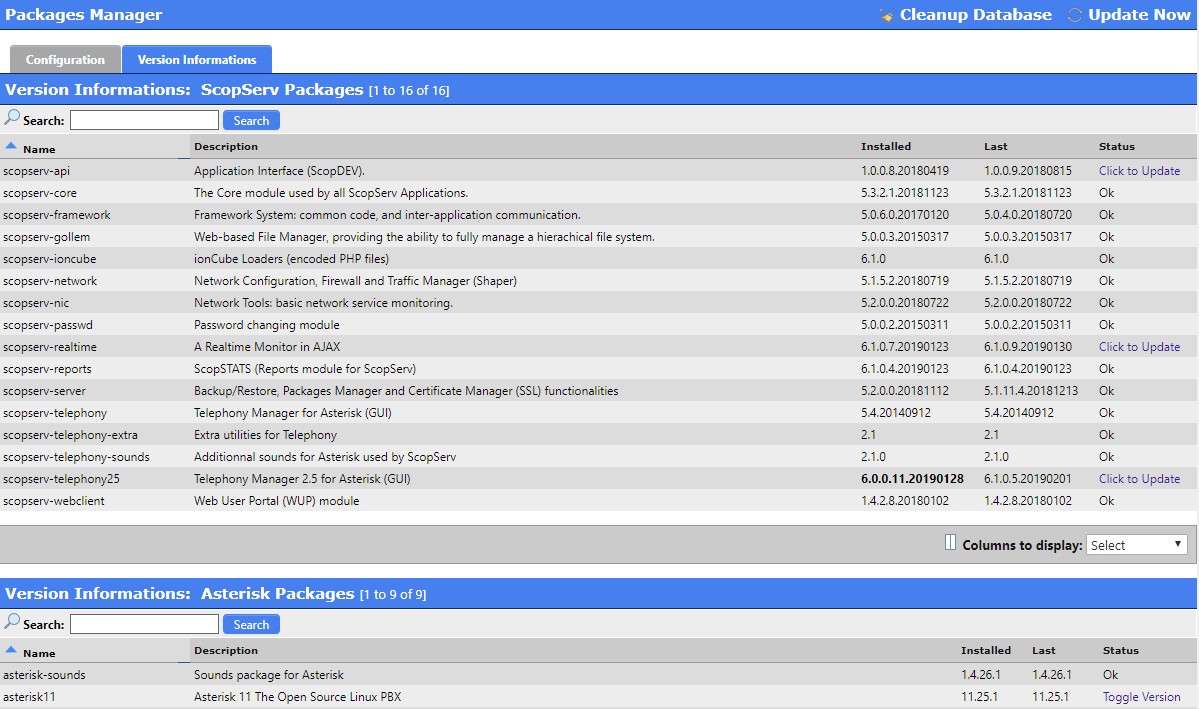1199x709 pixels.
Task: Click the Cleanup Database broom icon
Action: 886,15
